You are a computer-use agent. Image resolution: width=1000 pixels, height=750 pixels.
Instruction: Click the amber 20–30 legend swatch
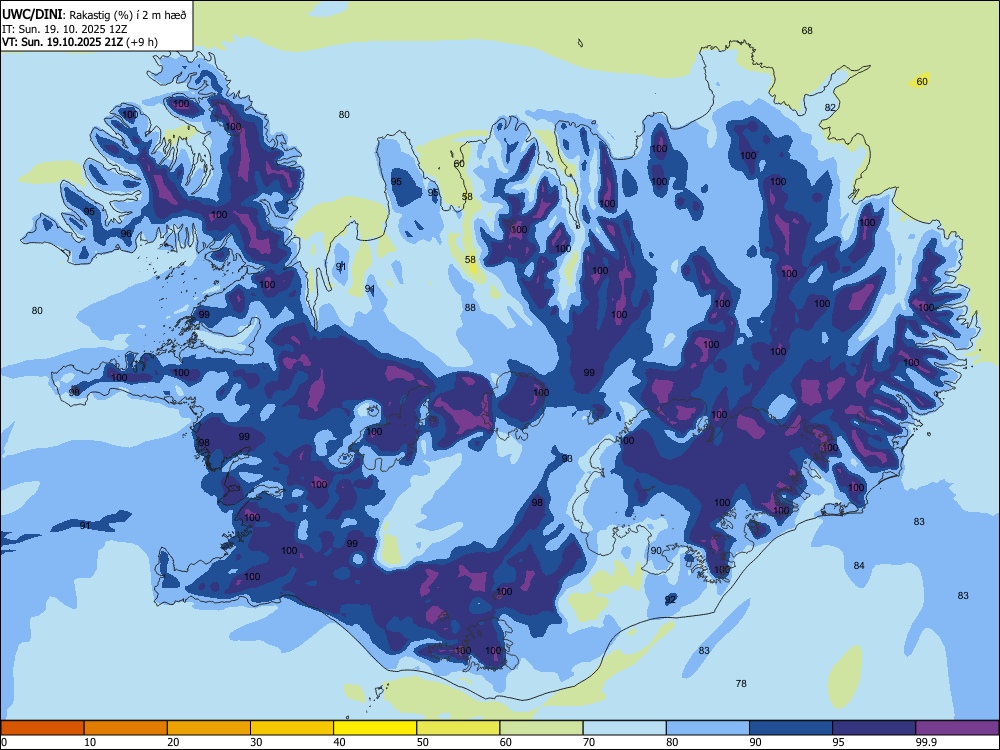pyautogui.click(x=209, y=728)
